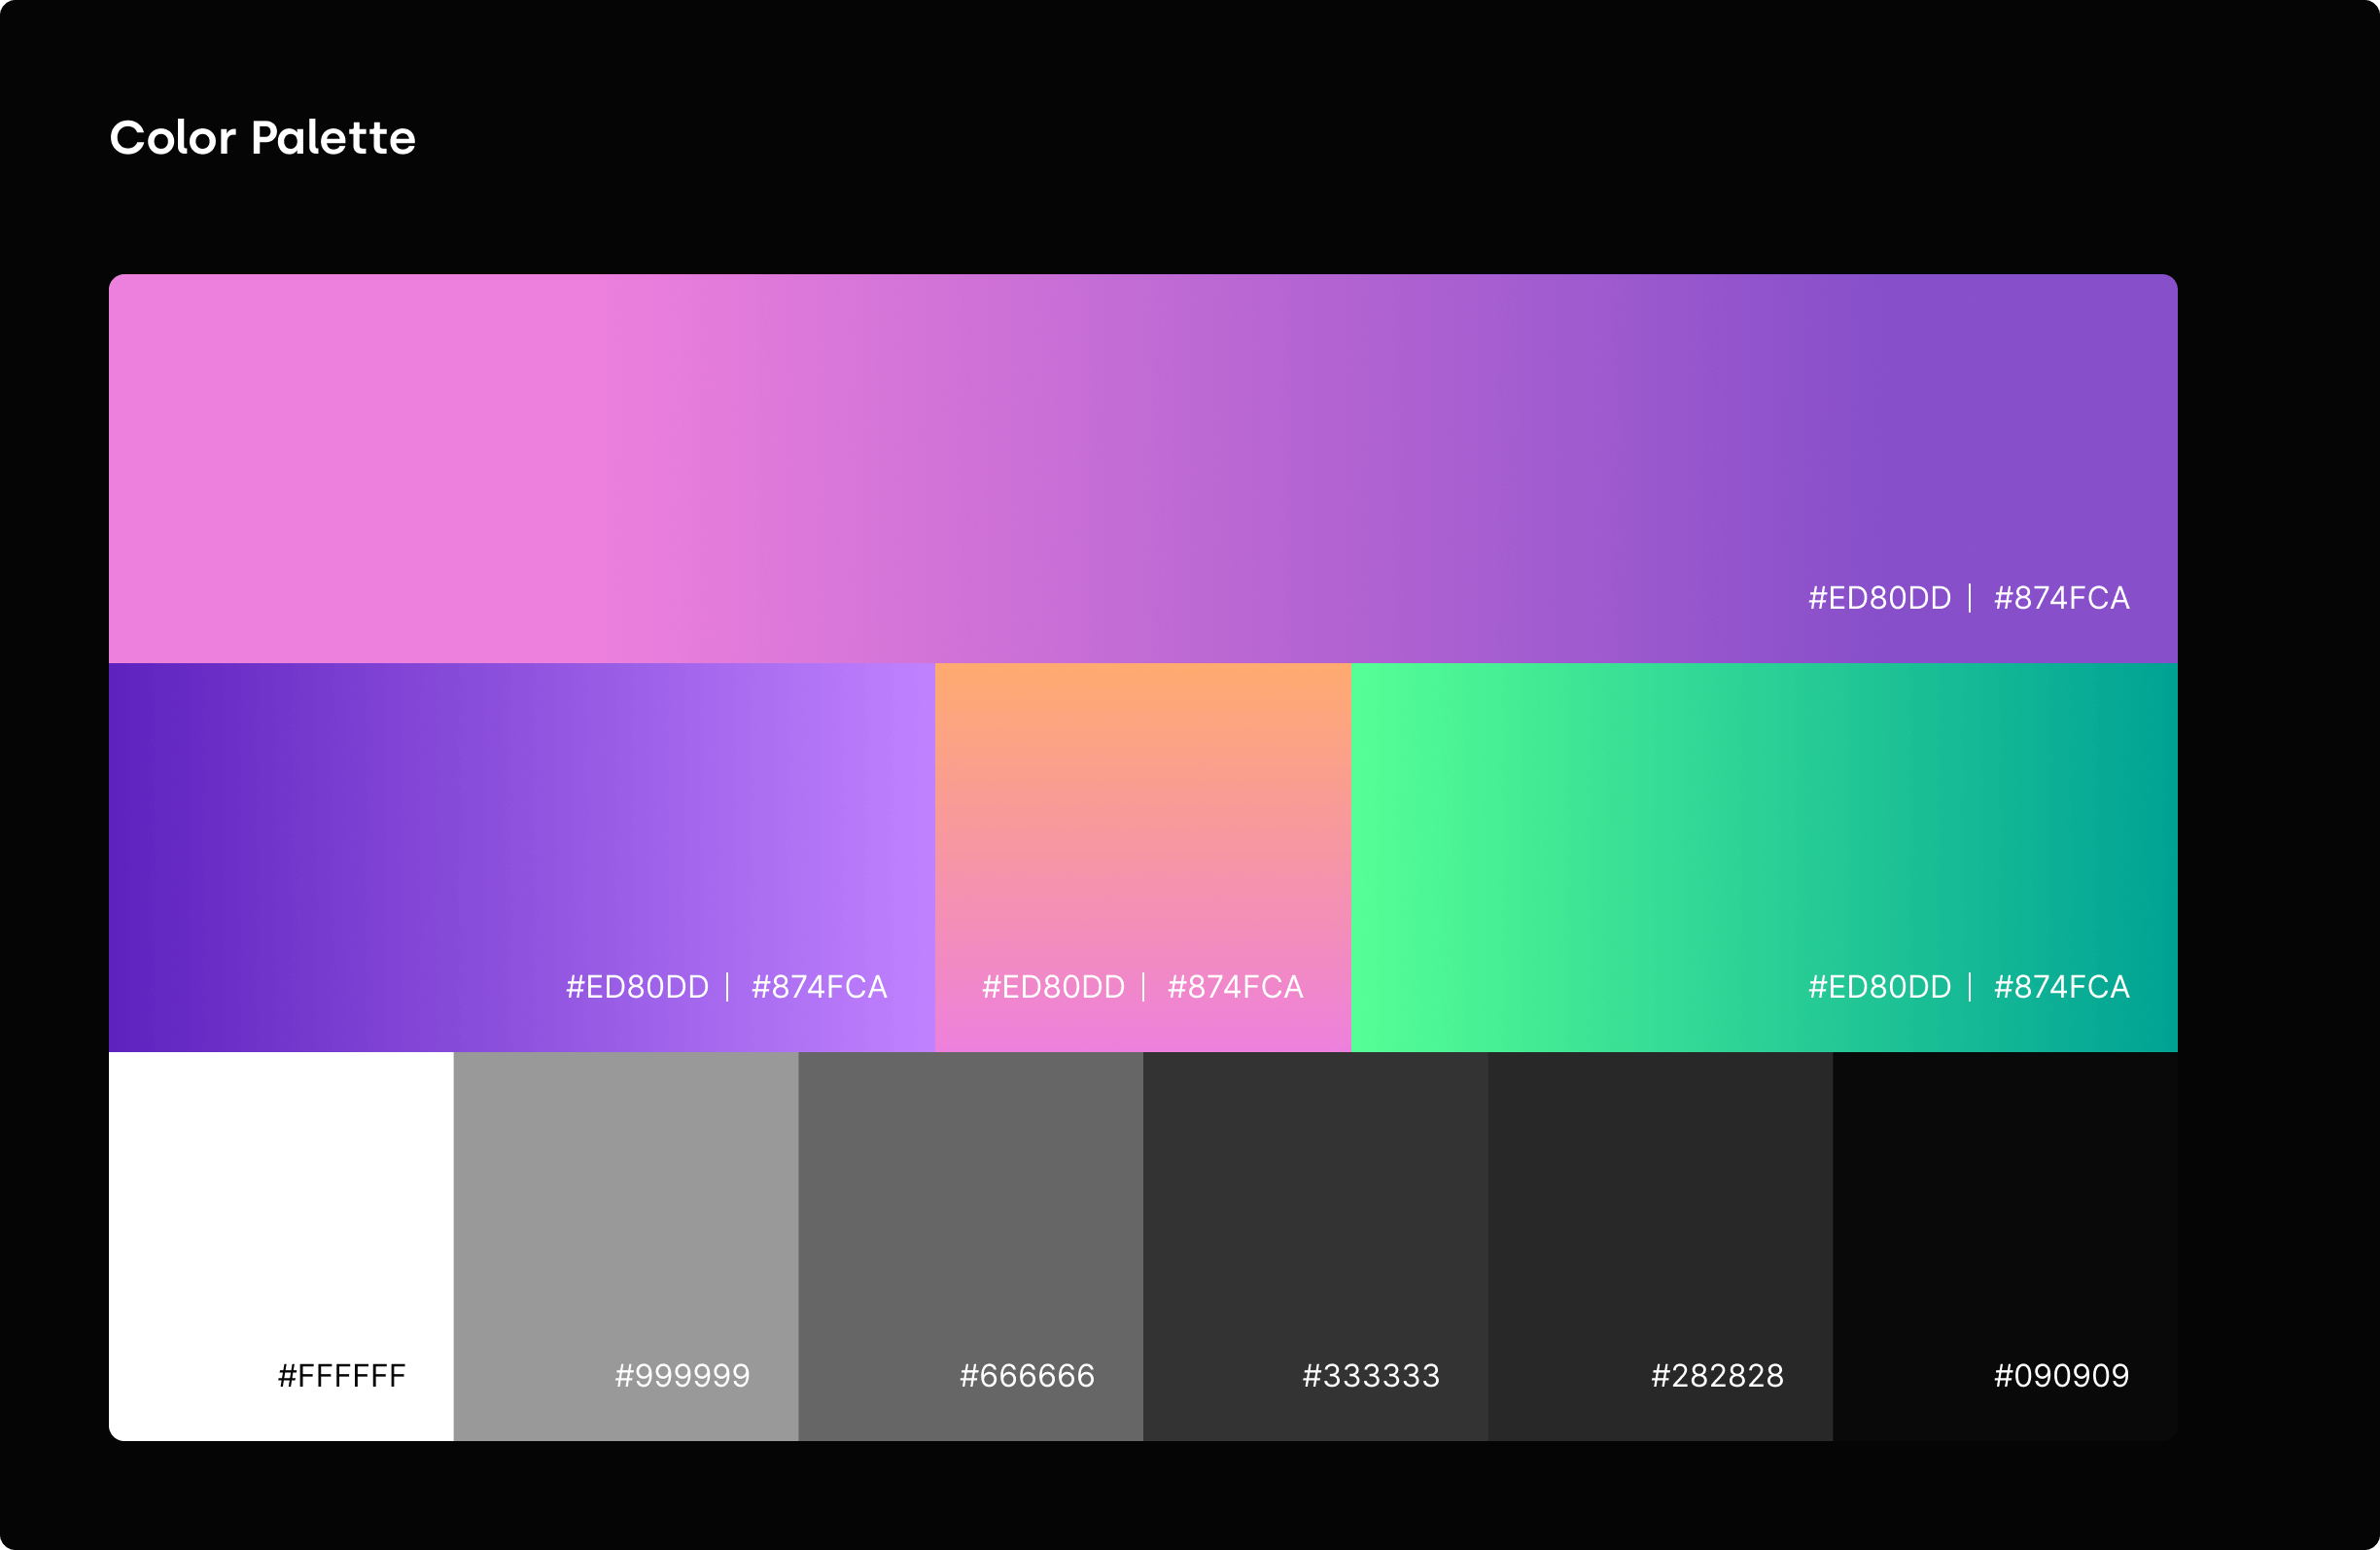Click the #090909 hex label

tap(2062, 1376)
